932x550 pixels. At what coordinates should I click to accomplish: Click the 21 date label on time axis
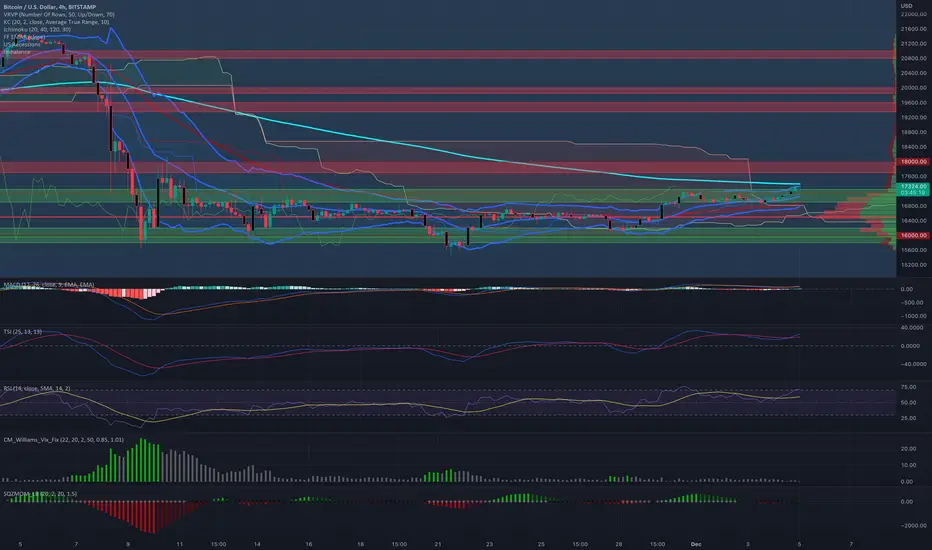[438, 544]
